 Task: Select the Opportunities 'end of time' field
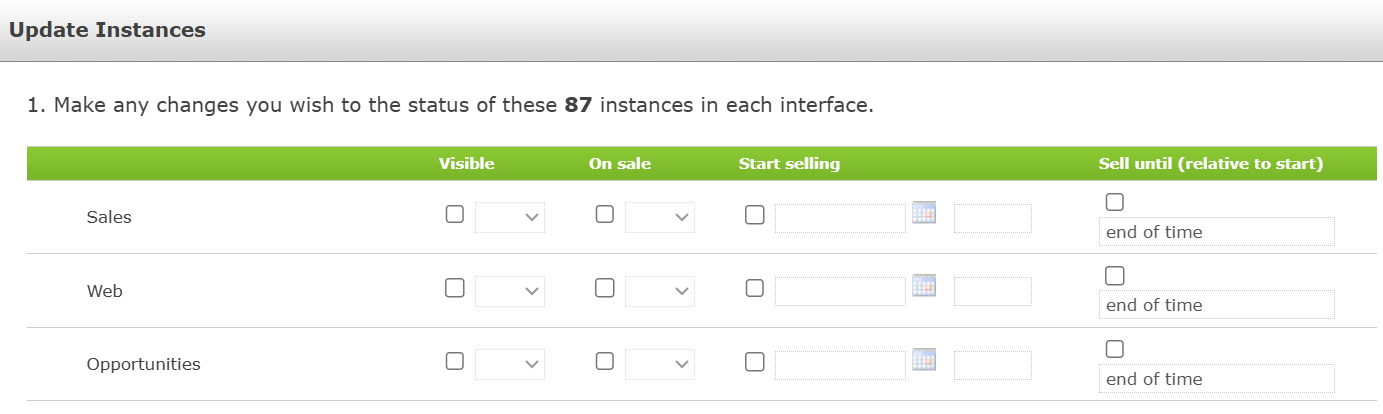1216,379
